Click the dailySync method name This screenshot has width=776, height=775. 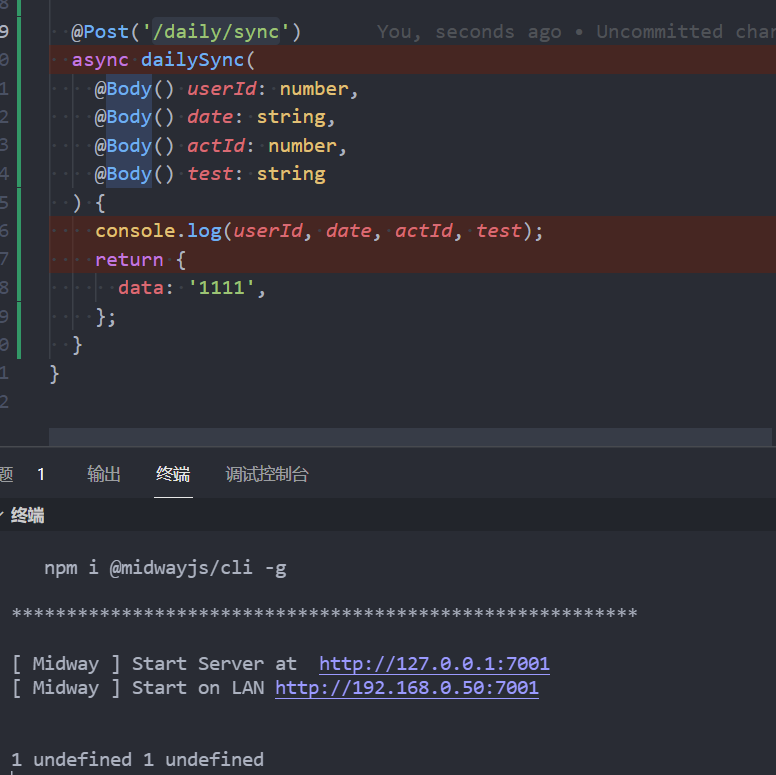[x=192, y=60]
